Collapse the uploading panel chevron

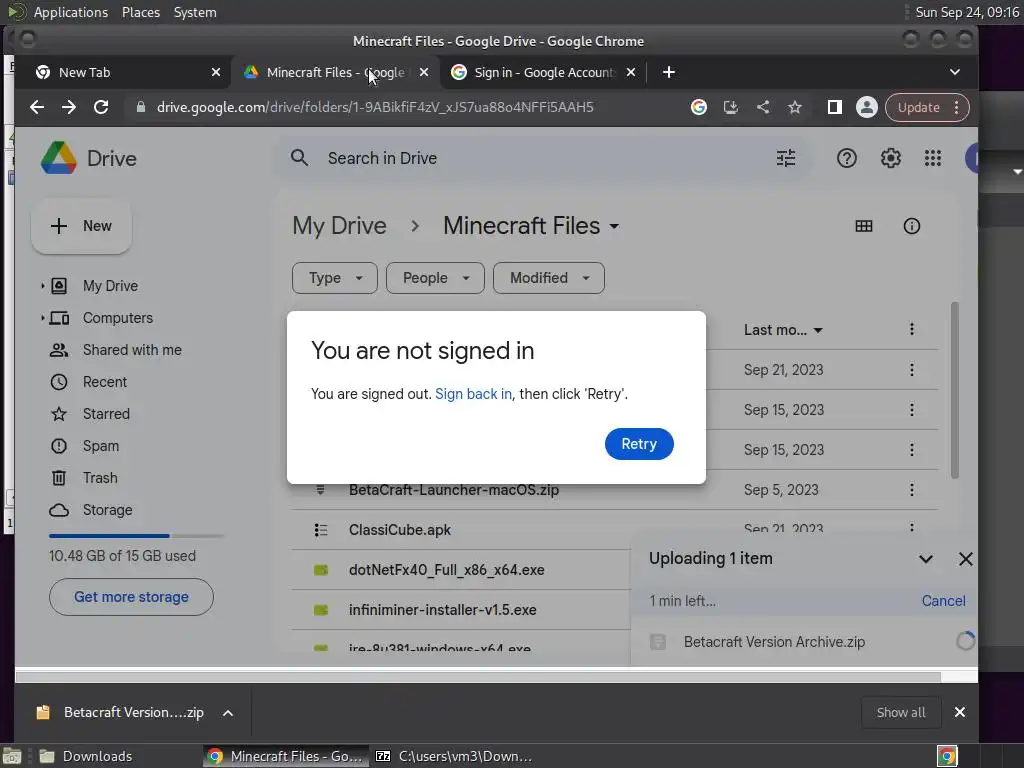pyautogui.click(x=925, y=559)
